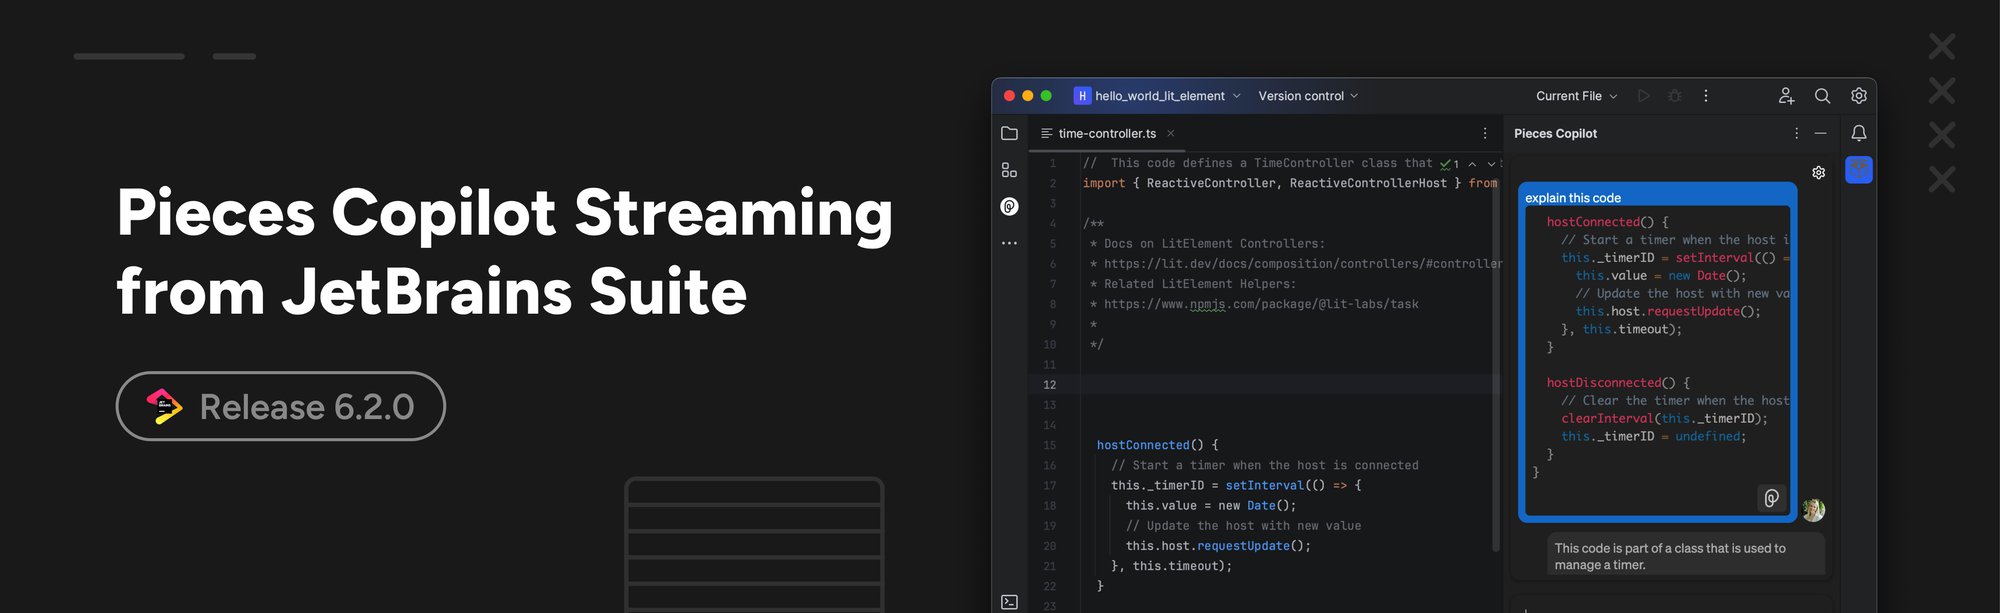Click the Run button in the toolbar
Viewport: 2000px width, 613px height.
[x=1643, y=96]
